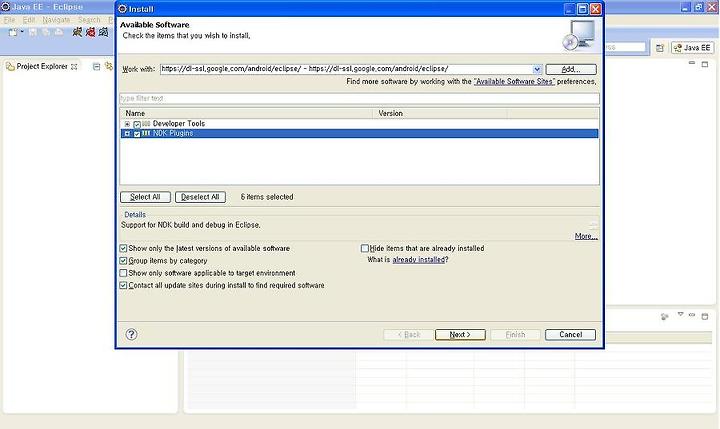Screen dimensions: 720x429
Task: Click the Cancel button
Action: [x=570, y=335]
